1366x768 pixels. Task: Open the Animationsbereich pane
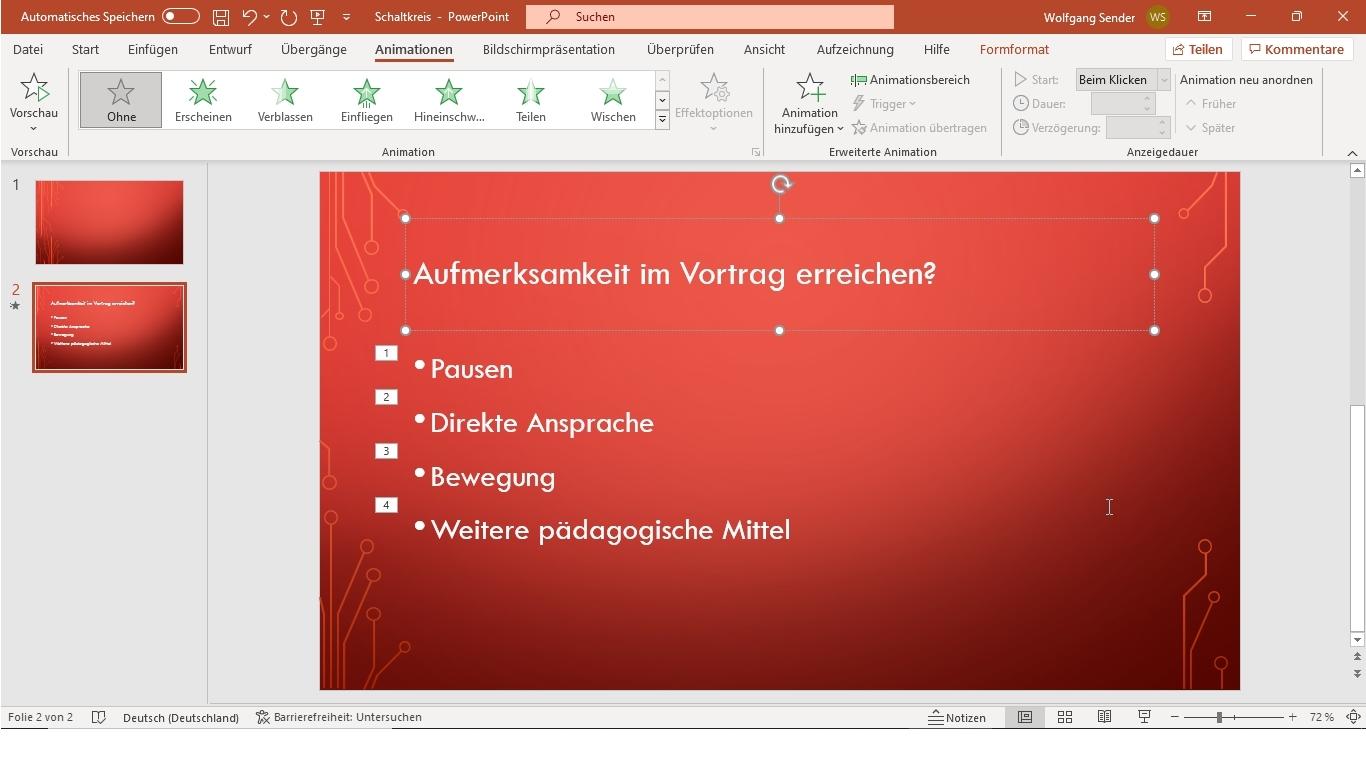(x=910, y=80)
